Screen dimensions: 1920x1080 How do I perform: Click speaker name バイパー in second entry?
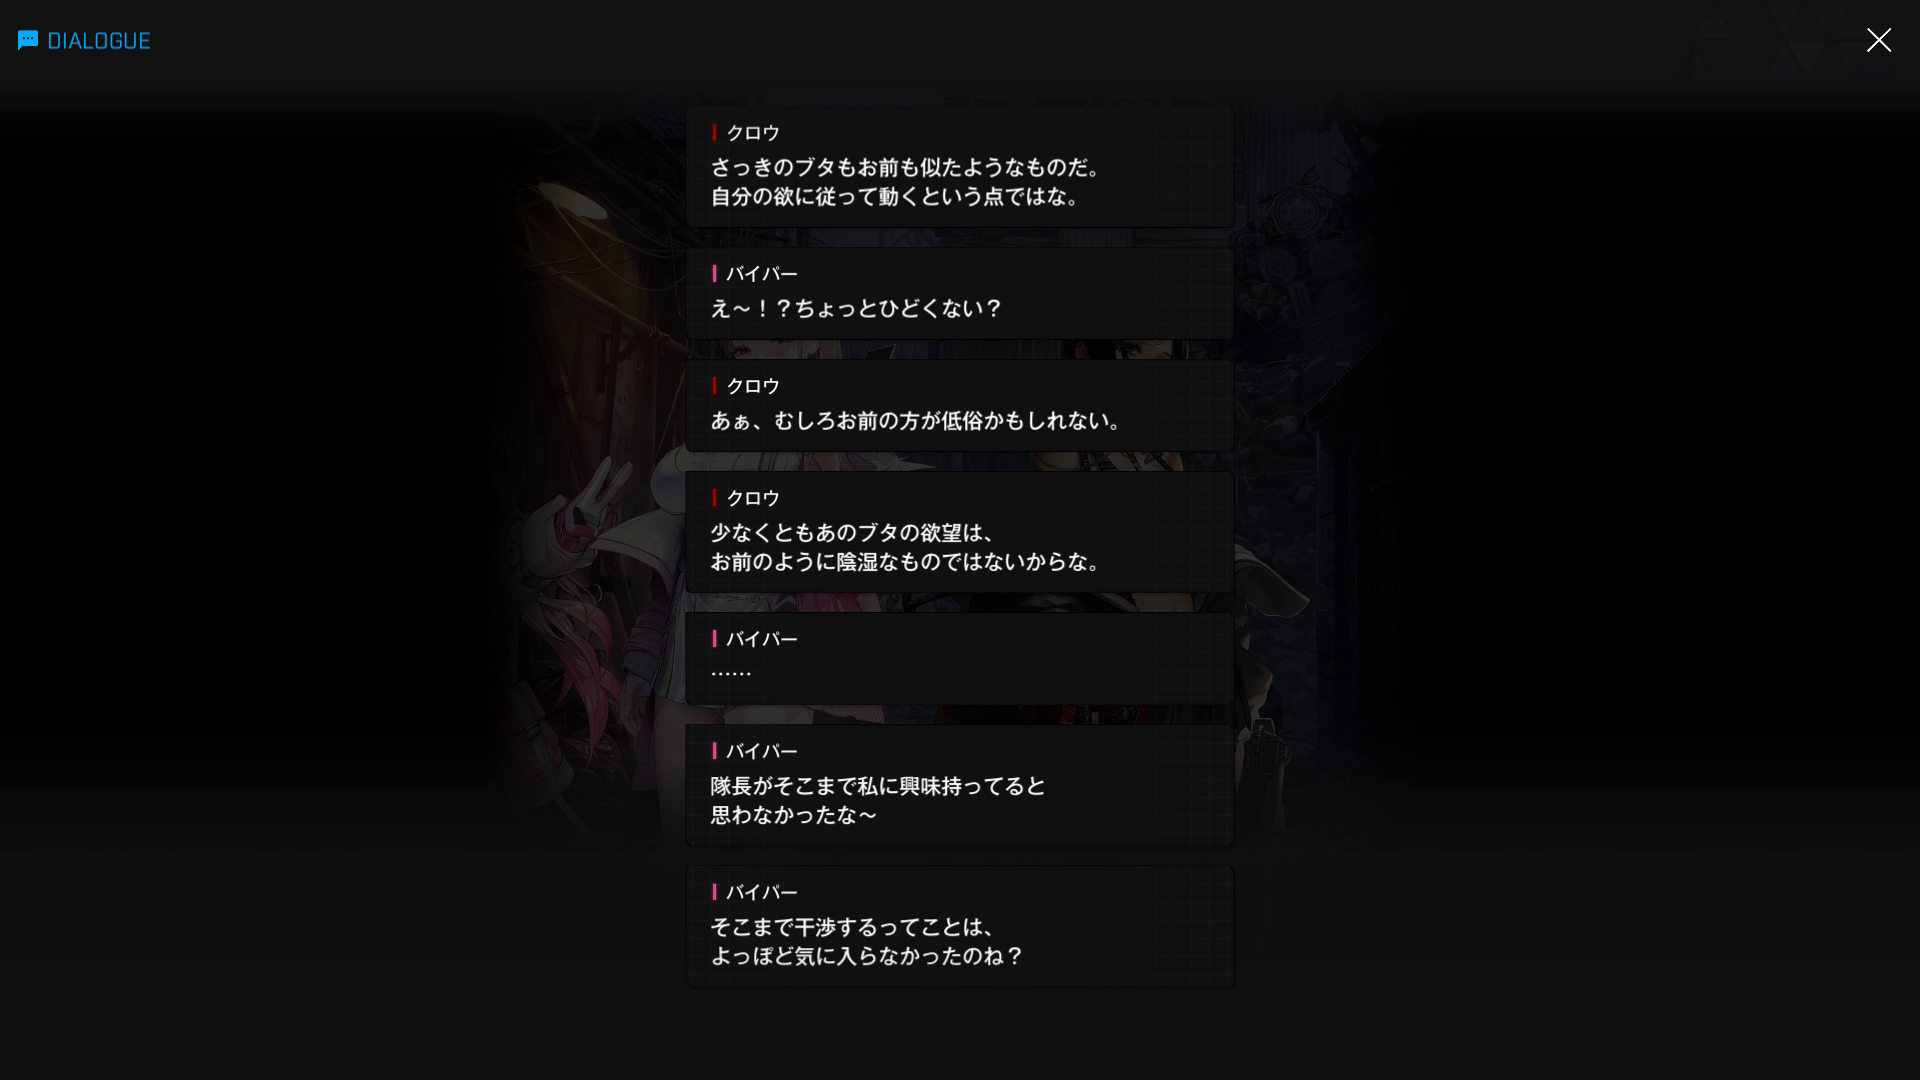[762, 274]
